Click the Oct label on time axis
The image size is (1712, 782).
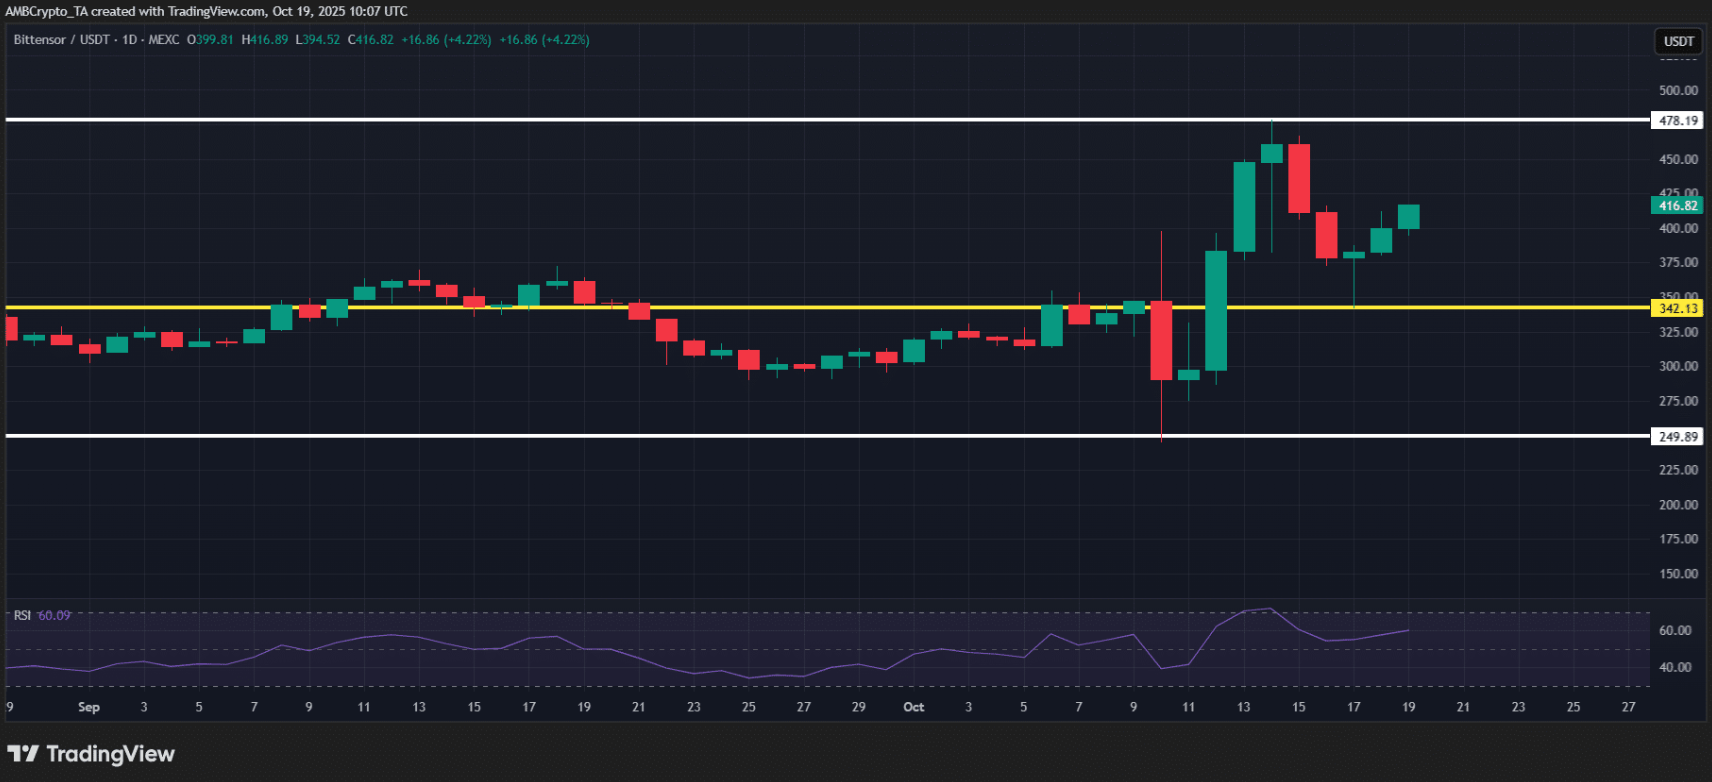pos(913,707)
